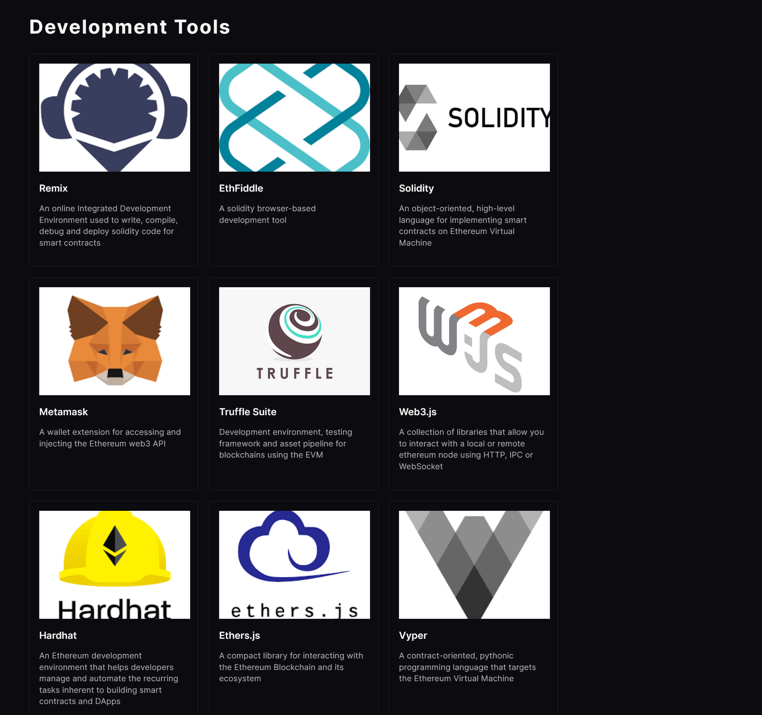The width and height of the screenshot is (762, 715).
Task: Click the Truffle Suite title
Action: tap(247, 412)
